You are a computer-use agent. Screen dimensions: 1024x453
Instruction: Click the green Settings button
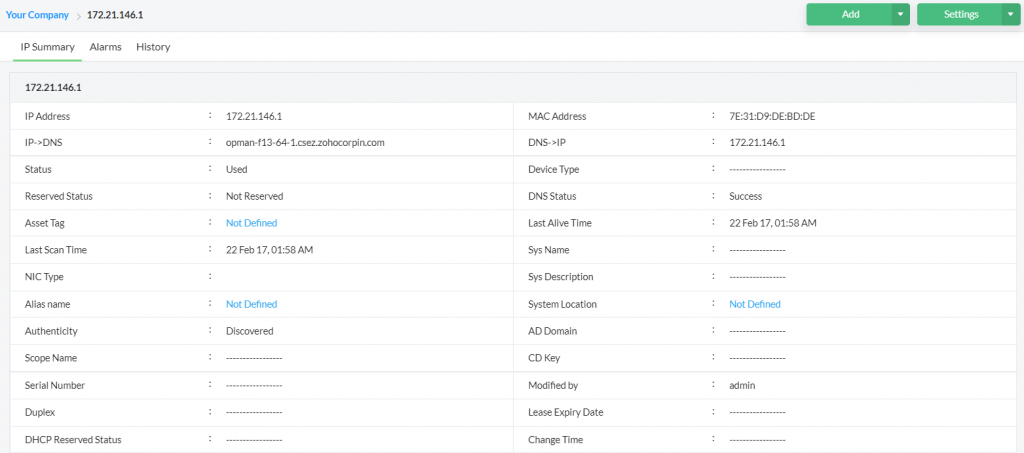[960, 14]
